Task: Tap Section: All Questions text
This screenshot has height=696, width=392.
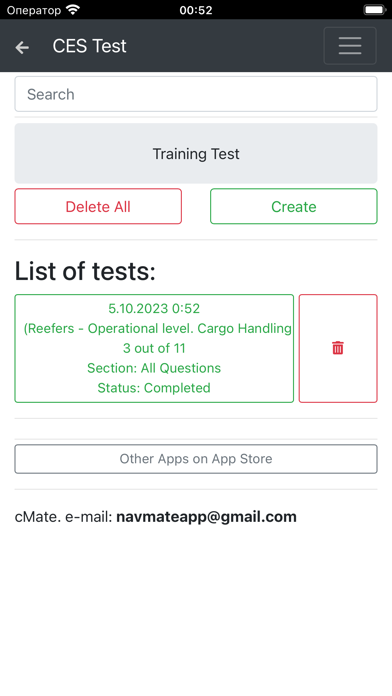Action: coord(154,368)
